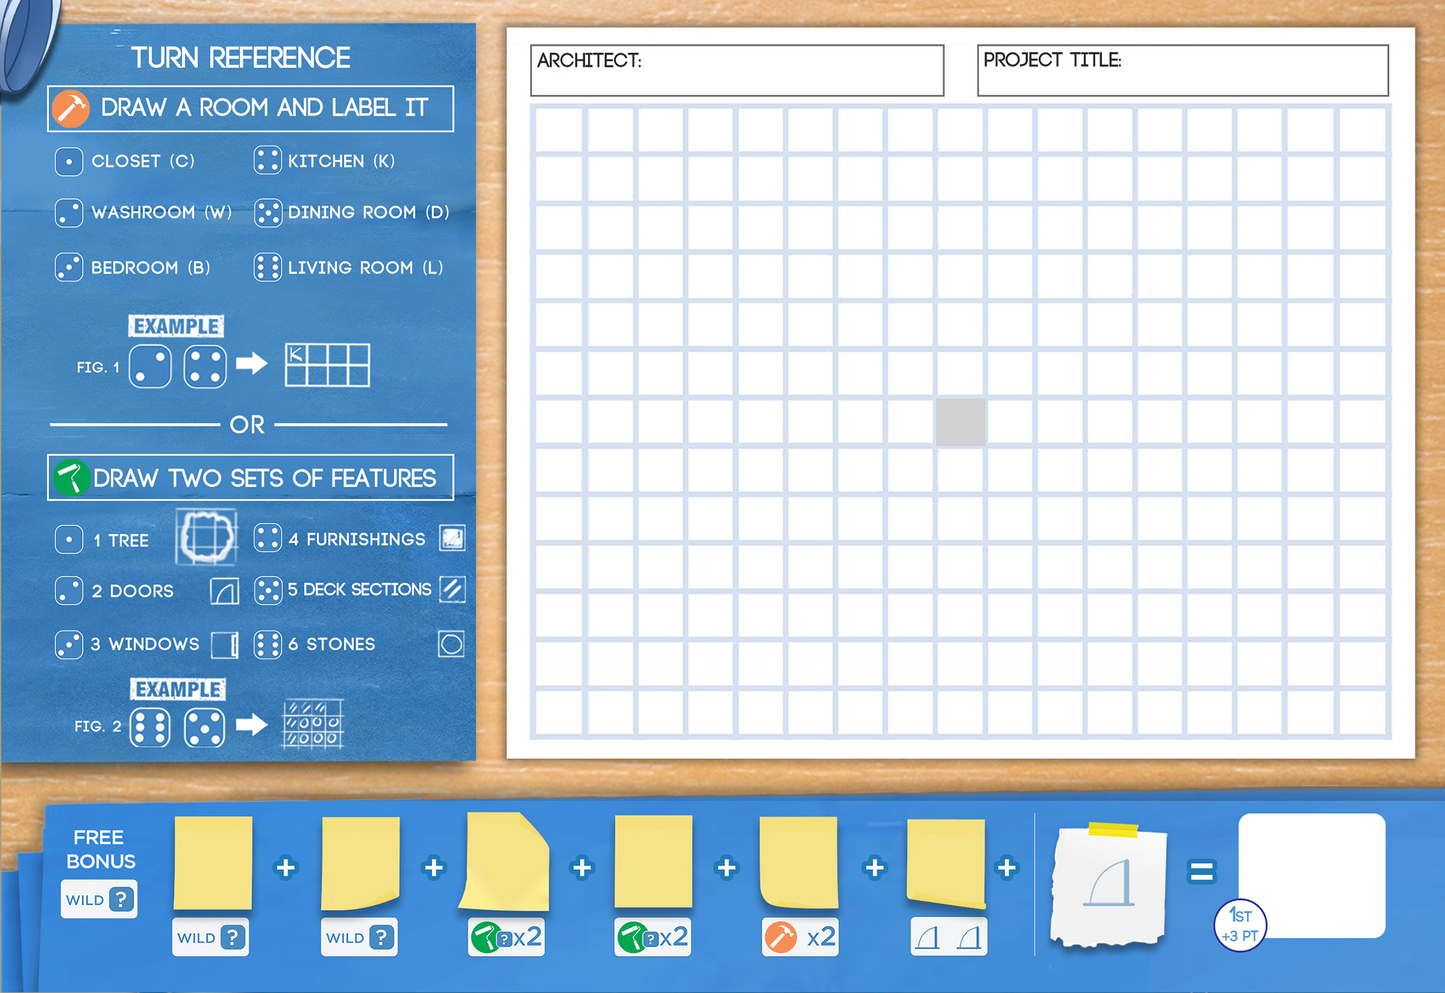Click the one-pip die for Closet
The image size is (1445, 993).
(69, 161)
